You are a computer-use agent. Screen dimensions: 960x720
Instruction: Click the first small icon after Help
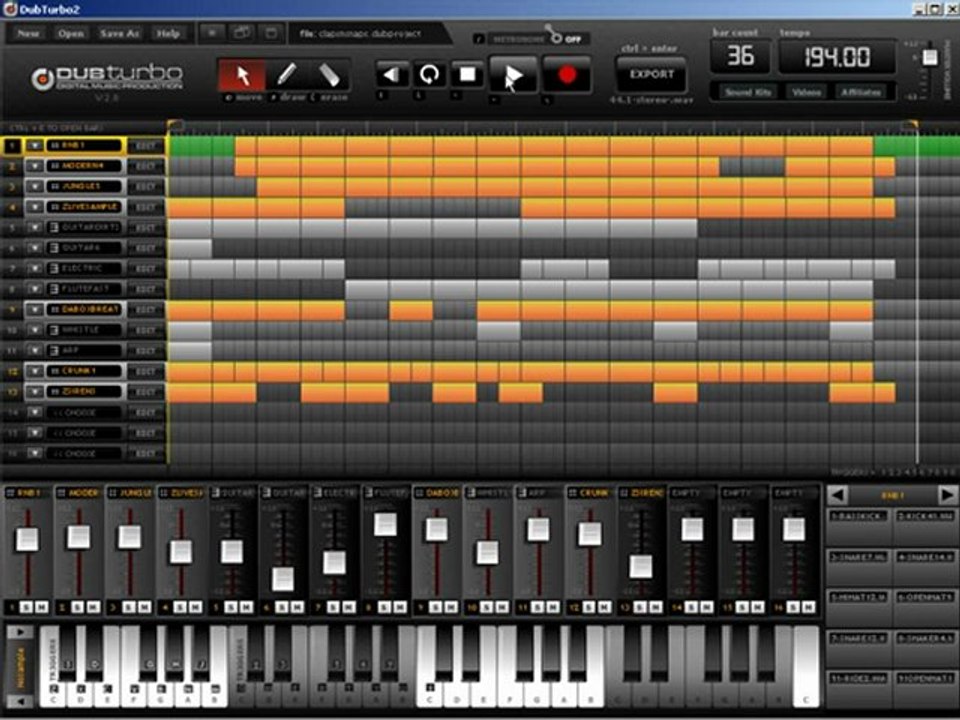(212, 33)
